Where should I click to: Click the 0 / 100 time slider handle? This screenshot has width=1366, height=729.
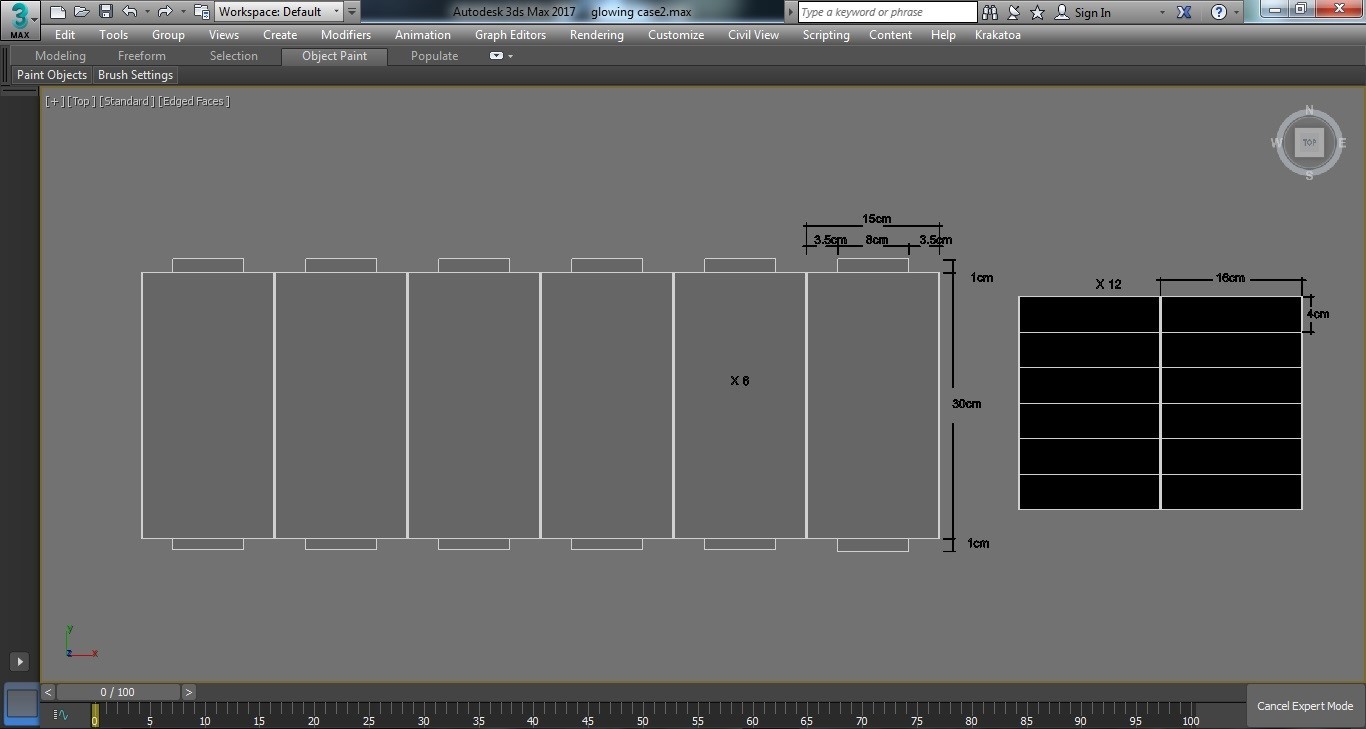pyautogui.click(x=118, y=692)
